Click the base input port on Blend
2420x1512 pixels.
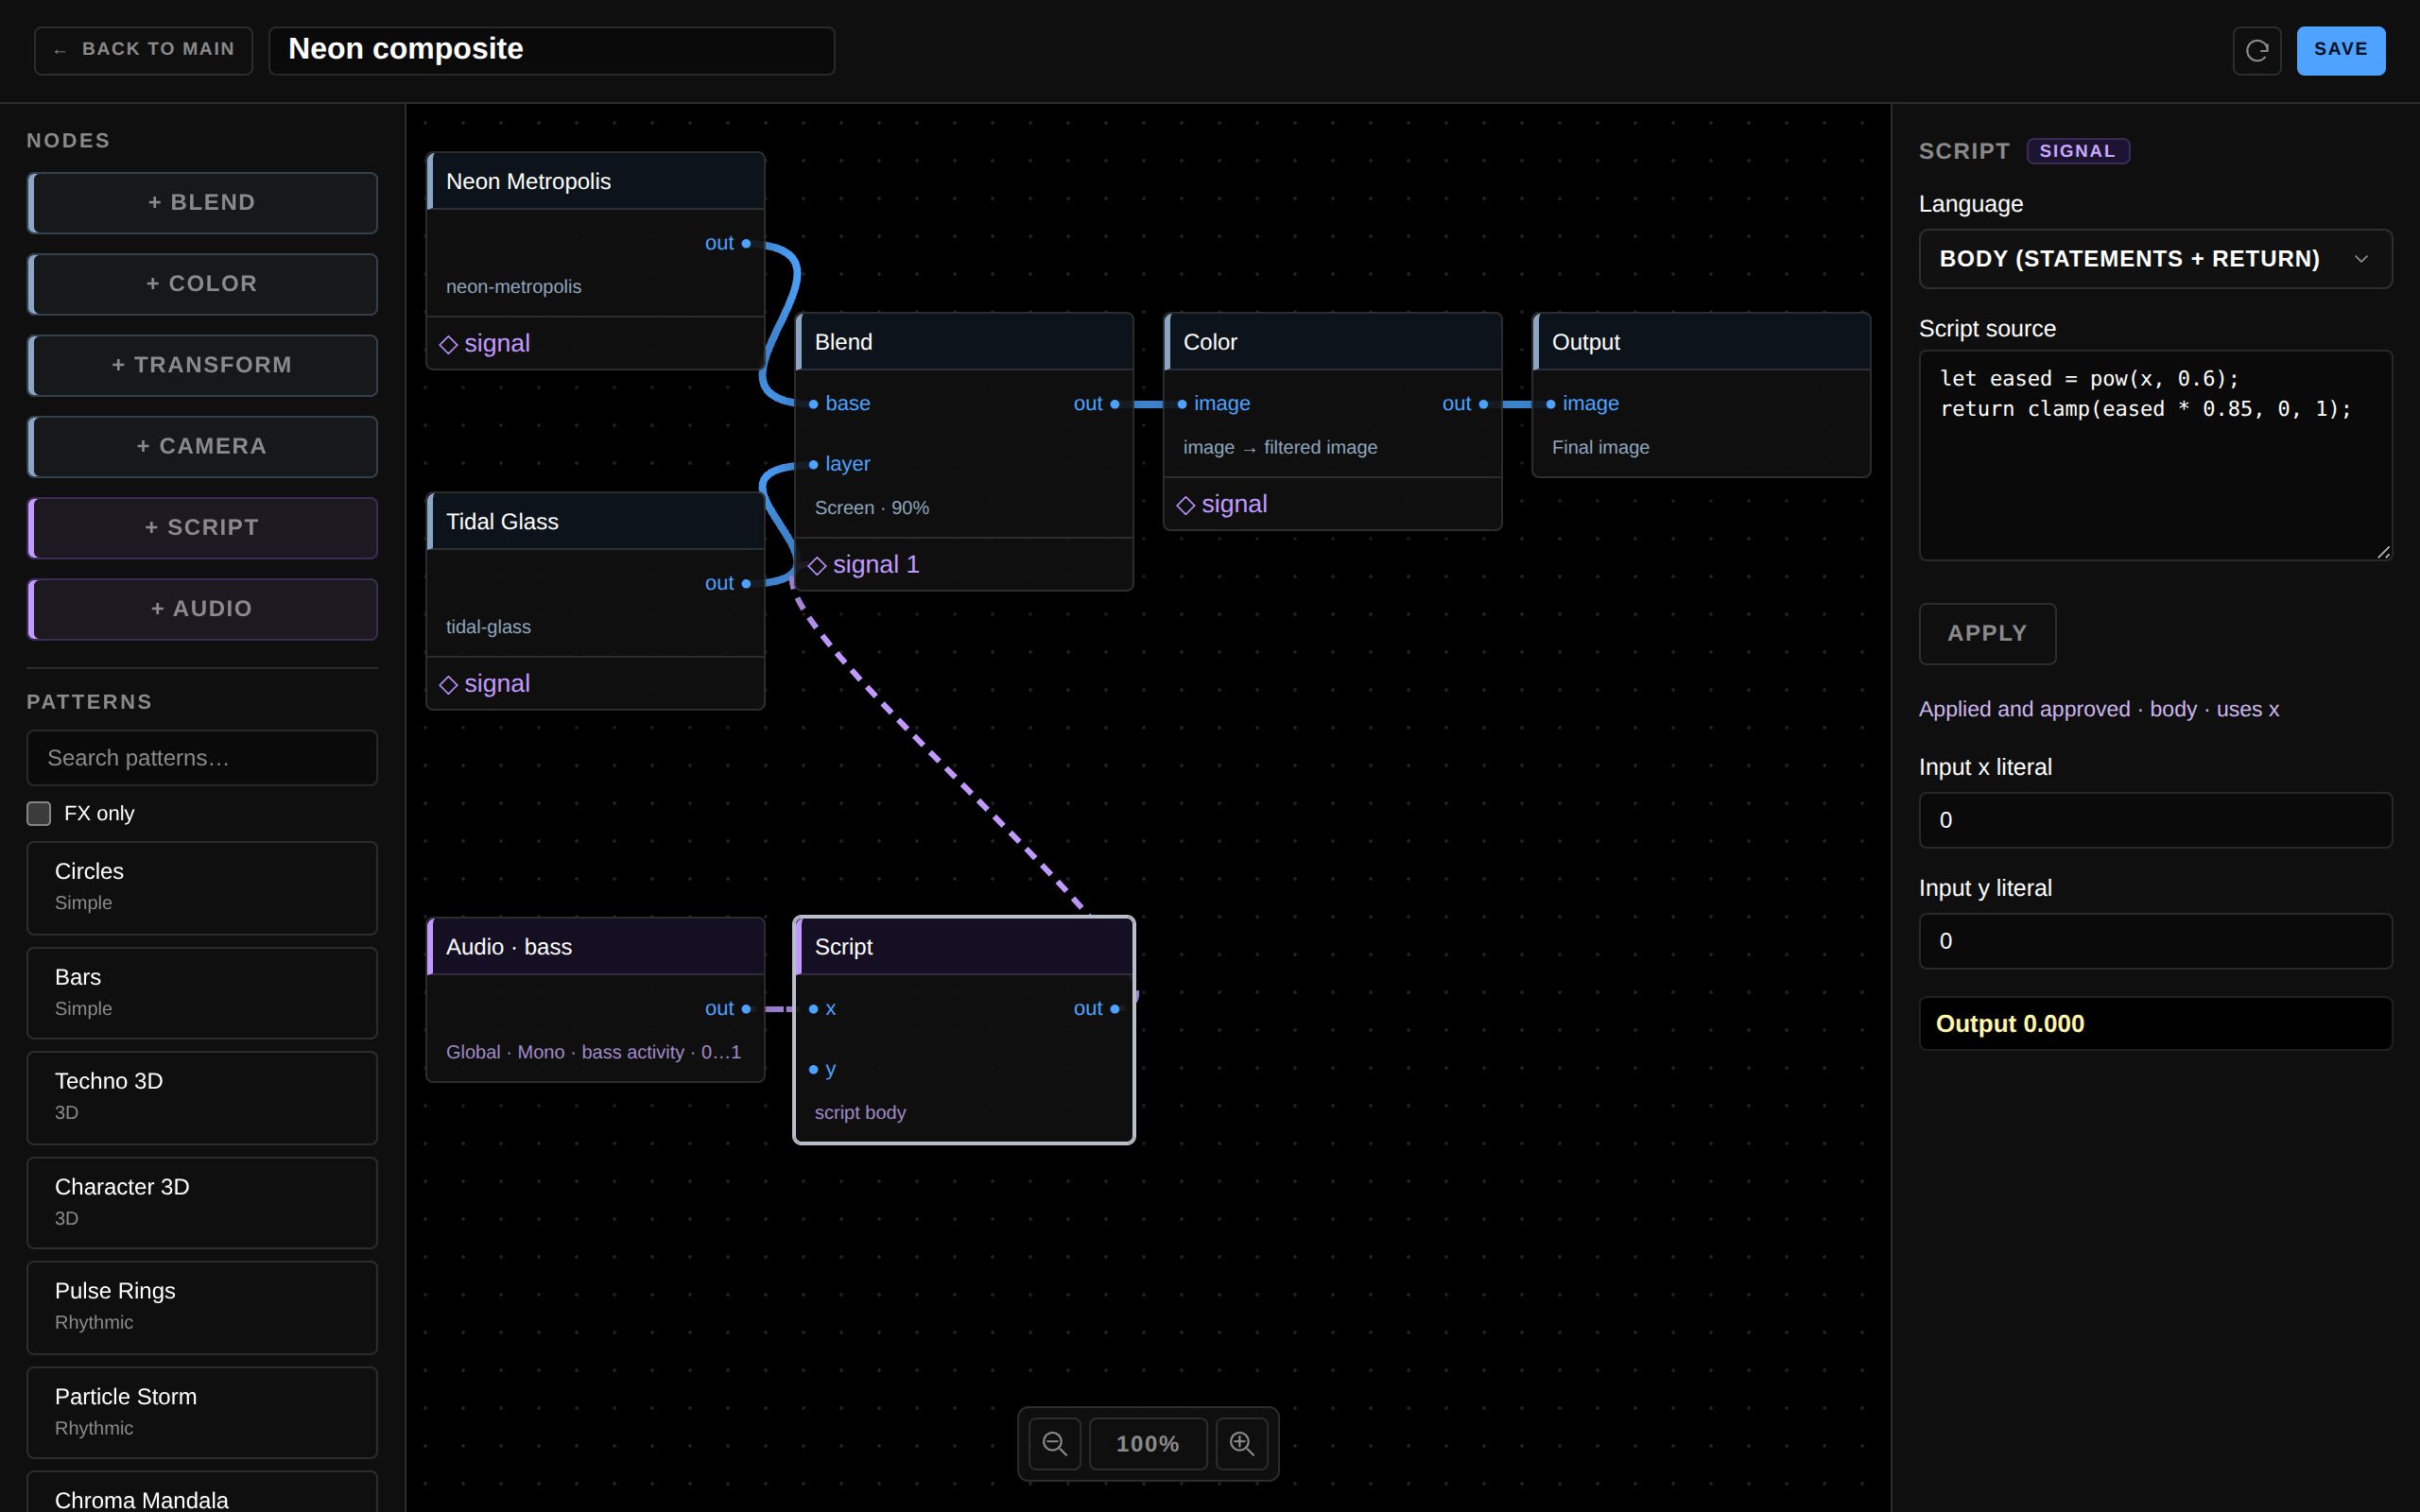coord(813,404)
